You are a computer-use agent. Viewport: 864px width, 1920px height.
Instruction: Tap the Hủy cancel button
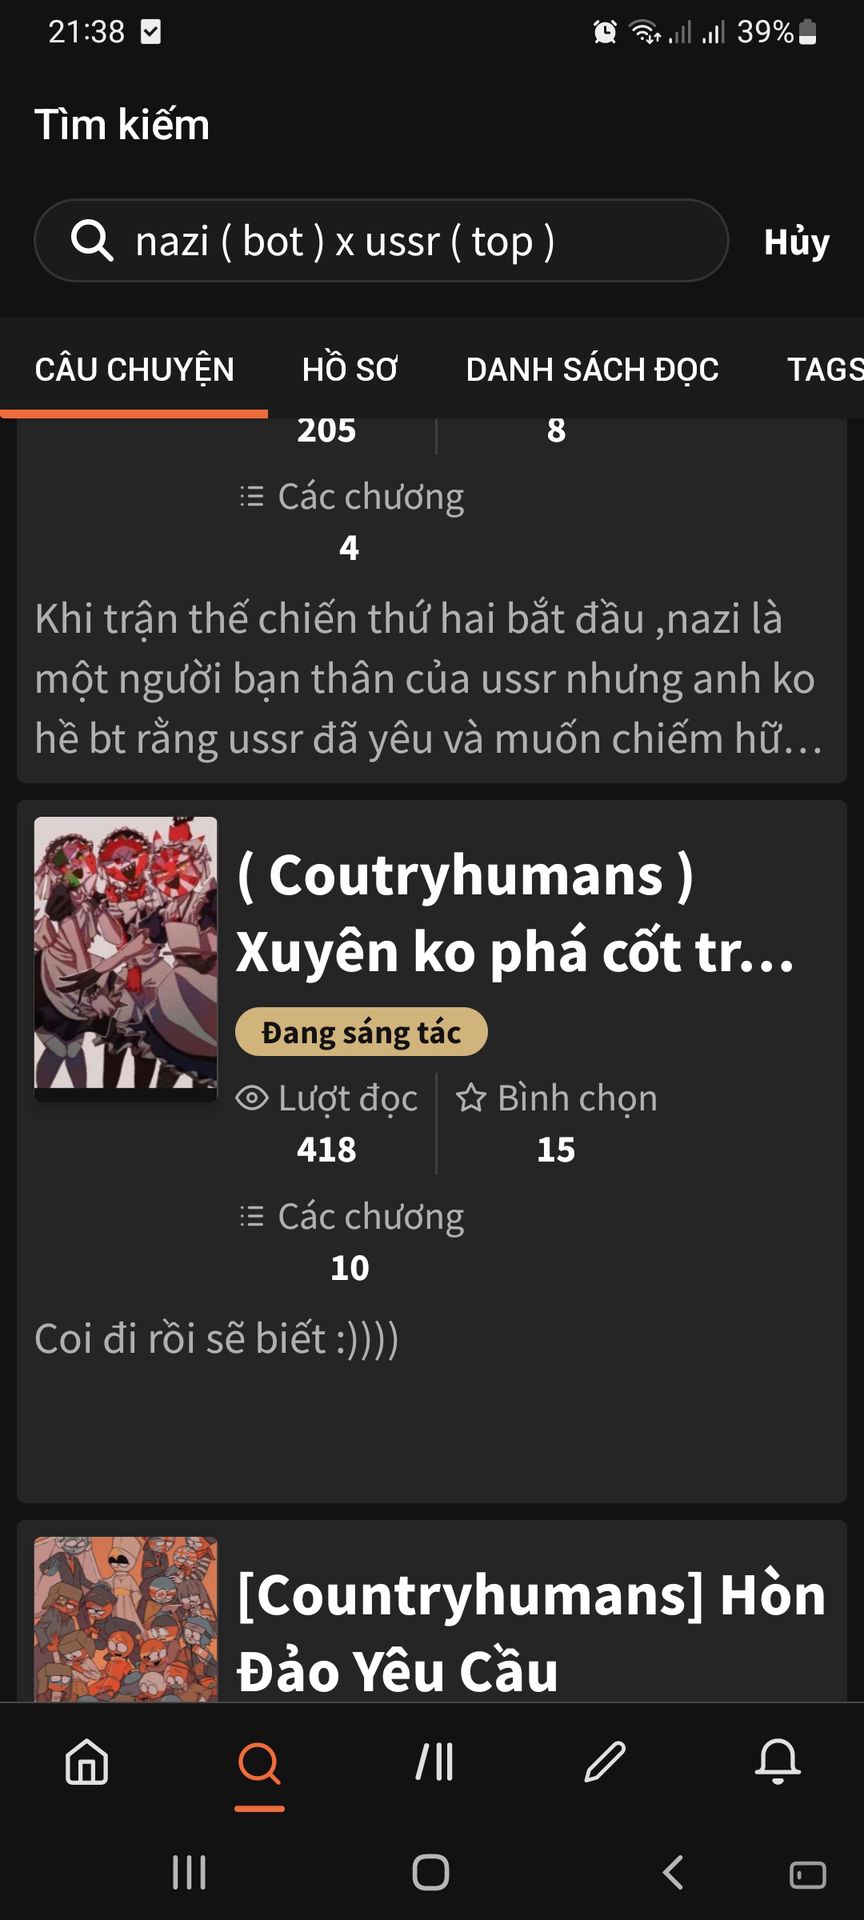797,242
